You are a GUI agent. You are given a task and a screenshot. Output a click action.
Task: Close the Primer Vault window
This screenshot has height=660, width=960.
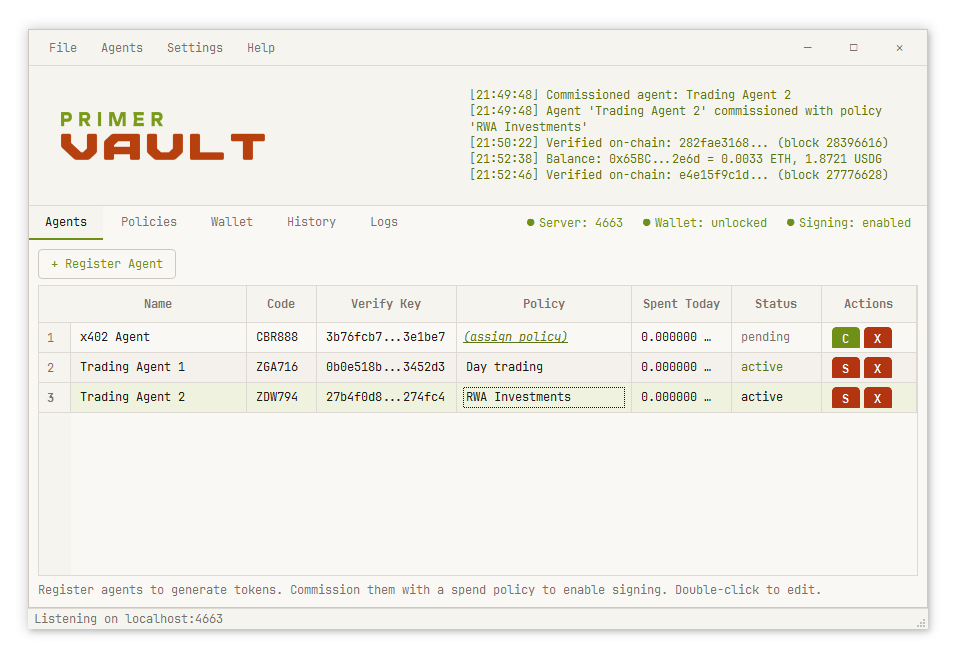[x=899, y=48]
